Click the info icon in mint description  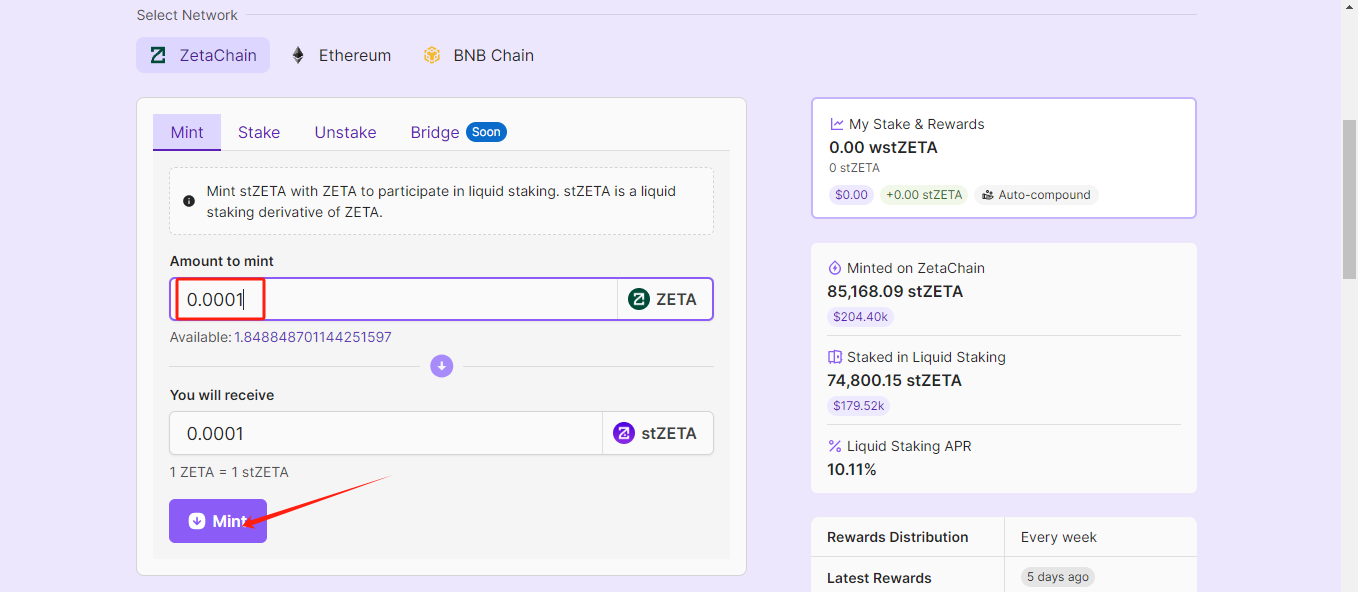[x=189, y=201]
